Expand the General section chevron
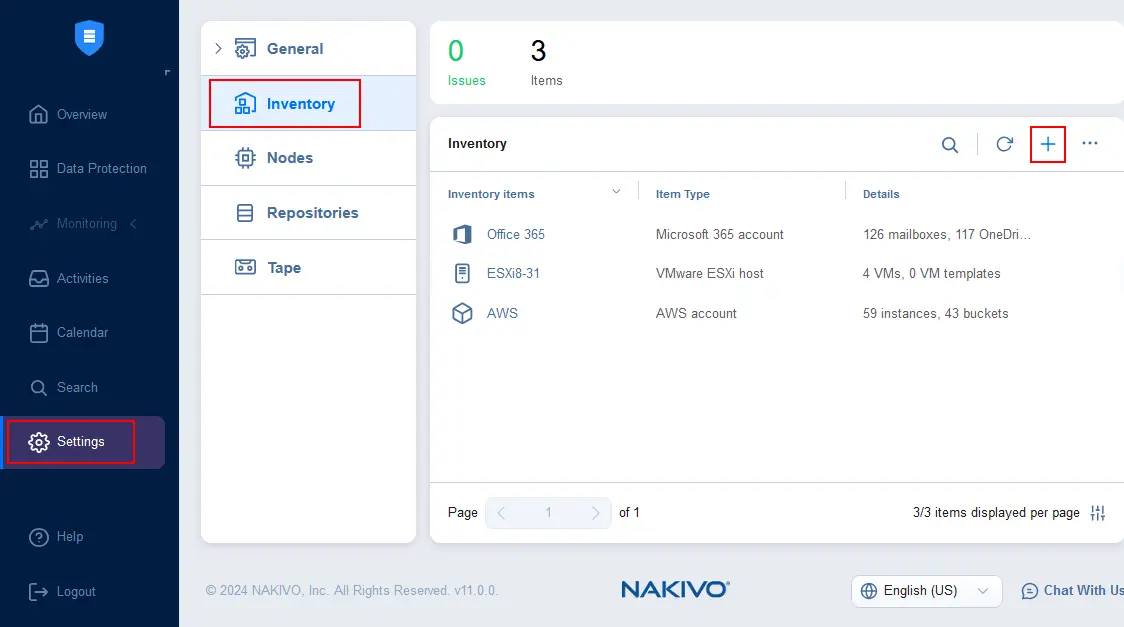 [219, 49]
